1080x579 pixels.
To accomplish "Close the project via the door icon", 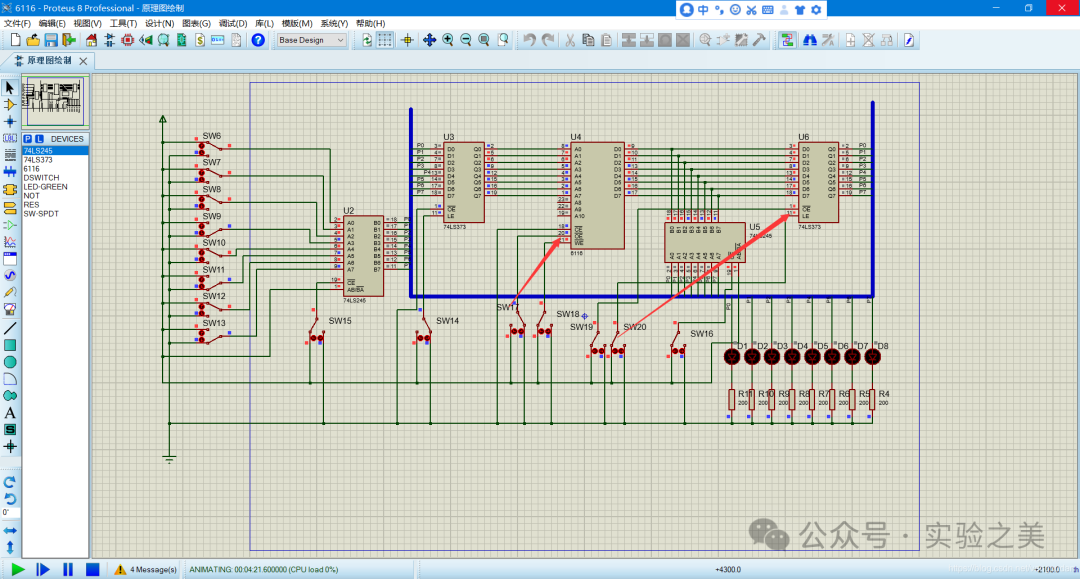I will coord(69,41).
